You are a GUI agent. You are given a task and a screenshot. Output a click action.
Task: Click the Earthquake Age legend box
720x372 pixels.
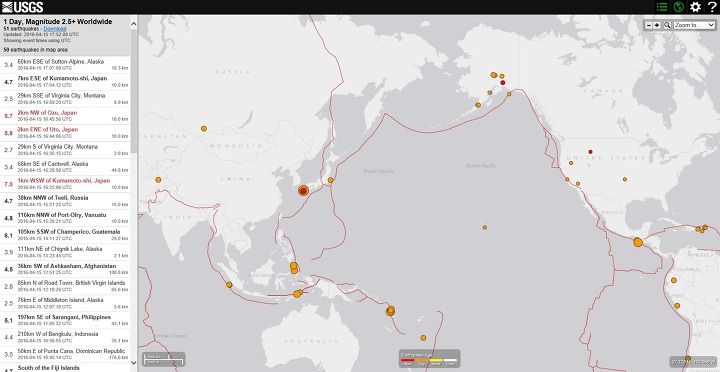429,359
